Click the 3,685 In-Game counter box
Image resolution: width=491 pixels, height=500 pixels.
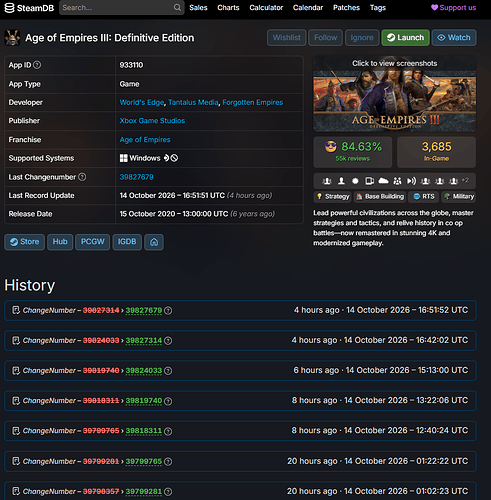436,152
